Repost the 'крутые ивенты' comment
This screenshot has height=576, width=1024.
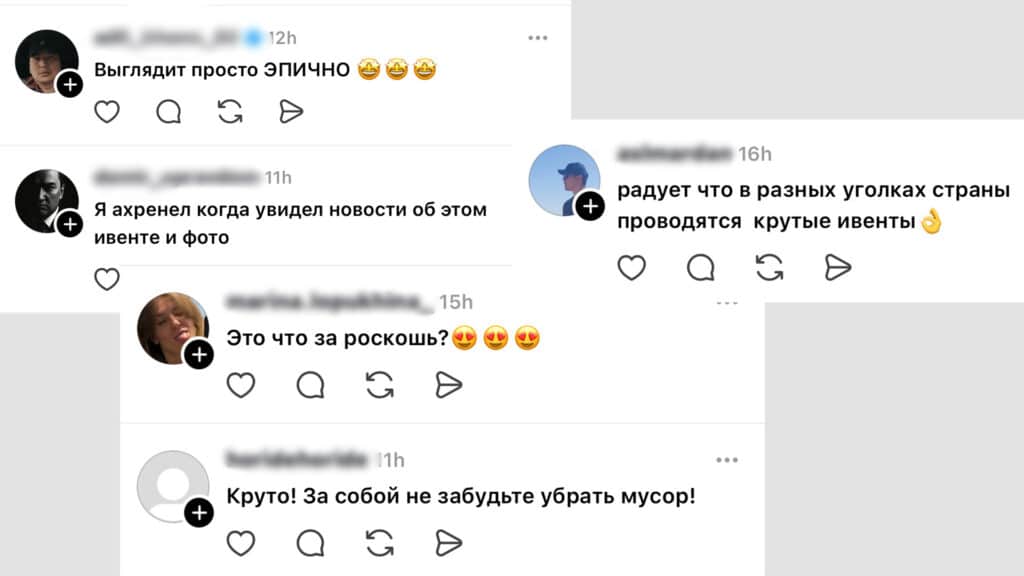pyautogui.click(x=769, y=267)
